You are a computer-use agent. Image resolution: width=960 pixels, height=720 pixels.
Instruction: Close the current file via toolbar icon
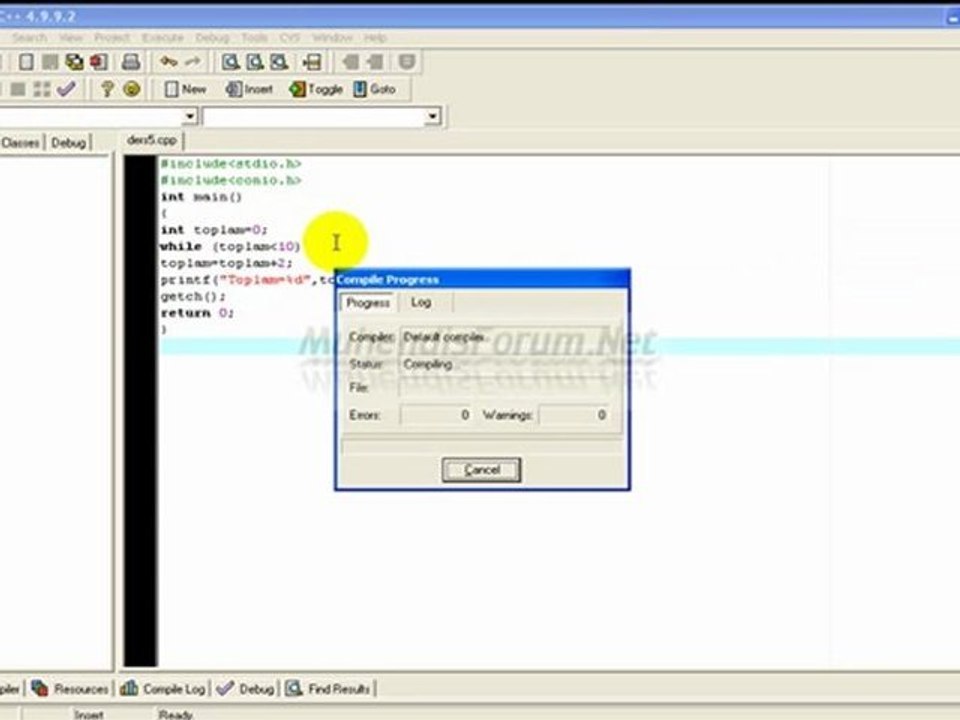tap(99, 62)
